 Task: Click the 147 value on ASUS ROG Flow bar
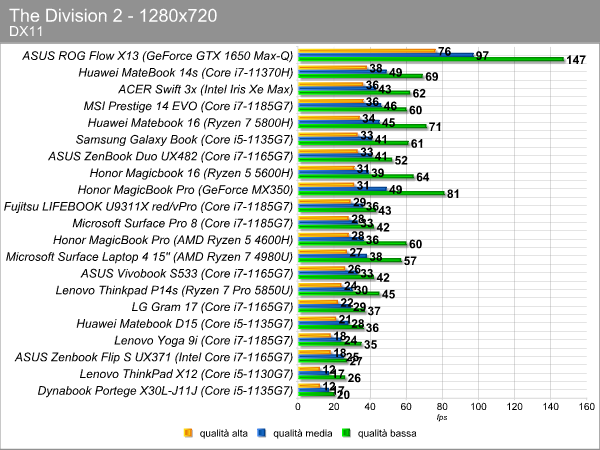point(576,60)
